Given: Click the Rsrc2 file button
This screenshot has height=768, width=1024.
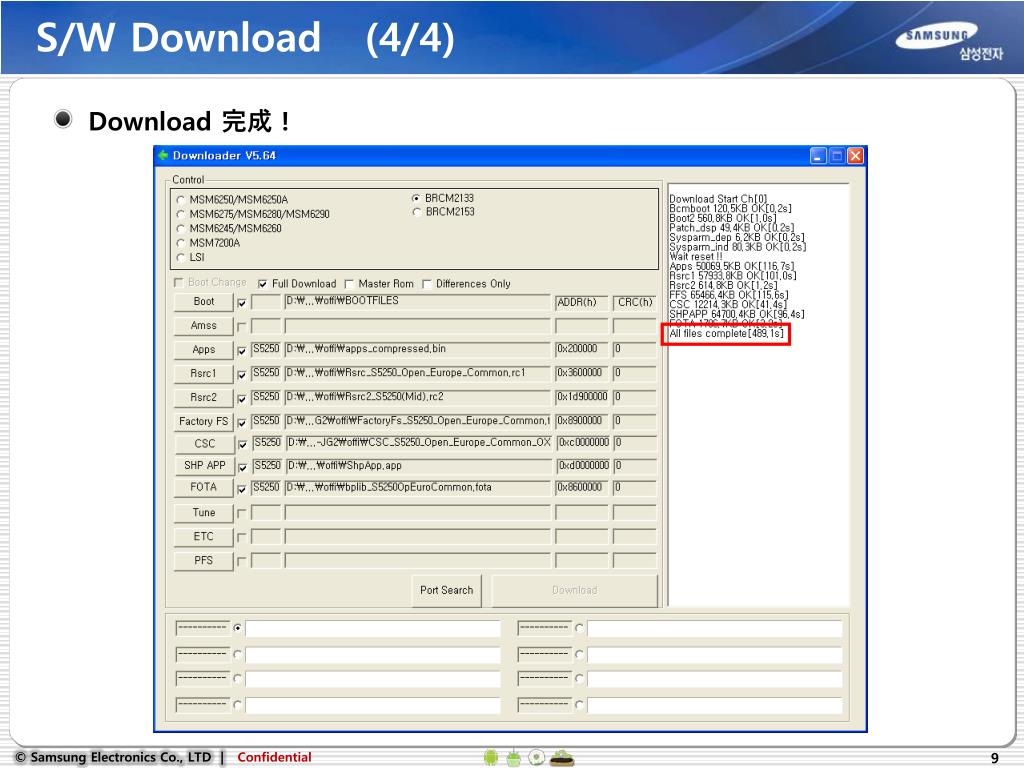Looking at the screenshot, I should (203, 397).
